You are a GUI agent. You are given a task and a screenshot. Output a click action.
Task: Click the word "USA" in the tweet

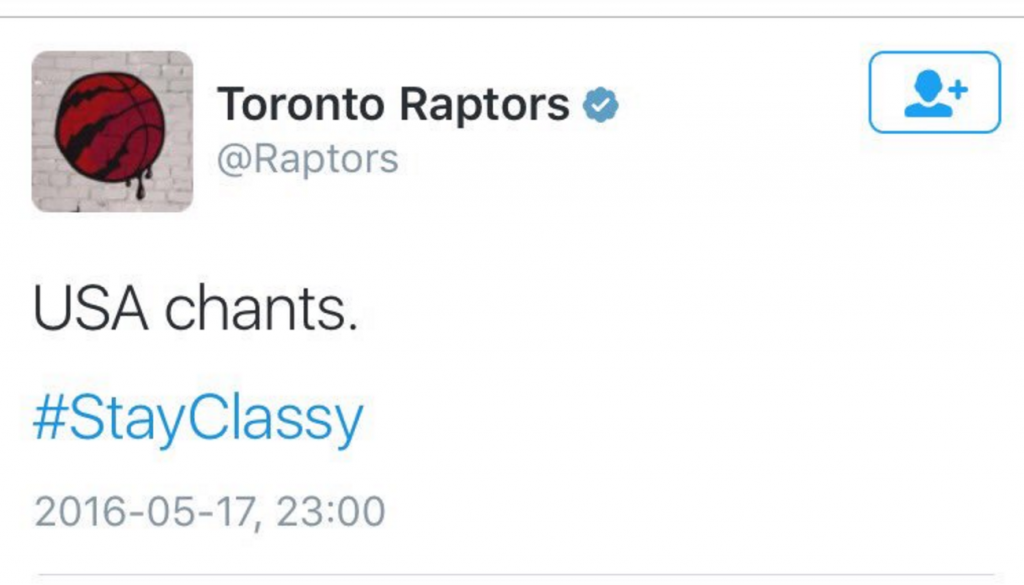92,313
